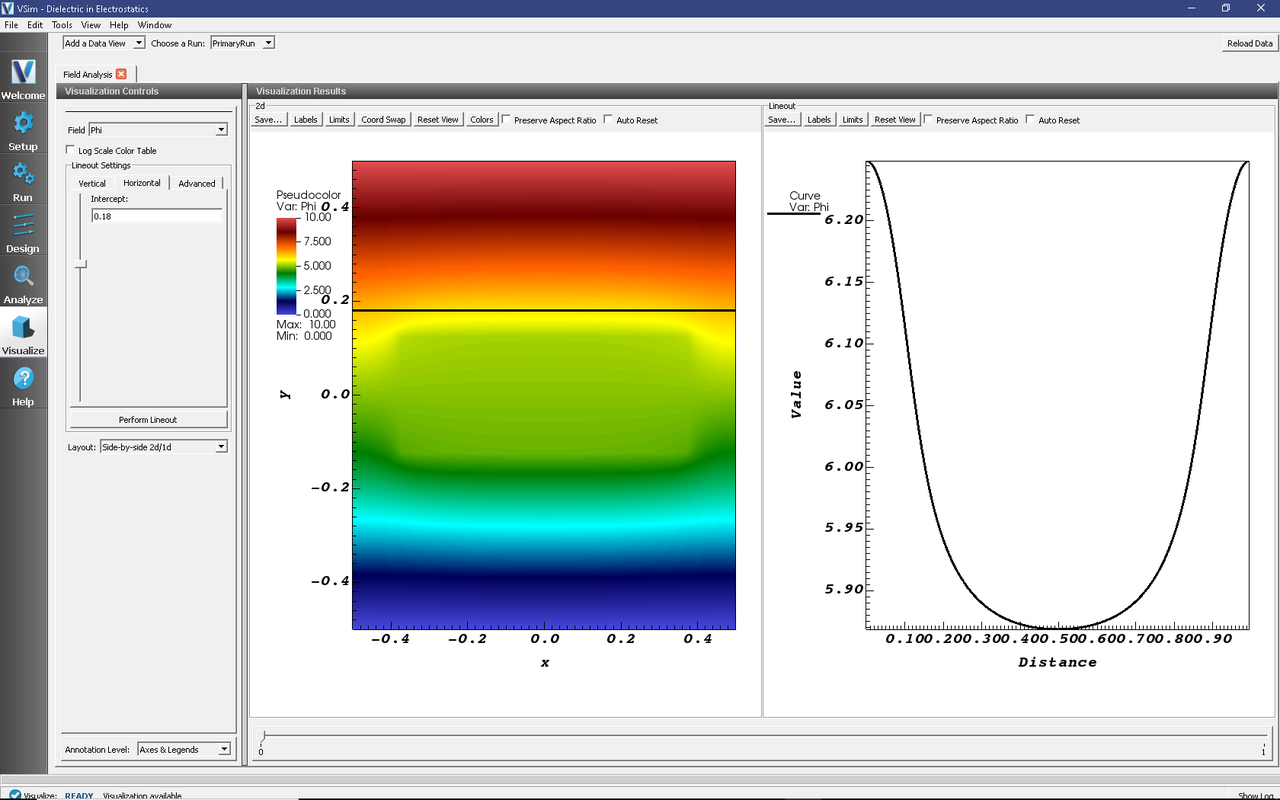Switch to the Vertical lineout tab
The image size is (1280, 800).
[92, 183]
